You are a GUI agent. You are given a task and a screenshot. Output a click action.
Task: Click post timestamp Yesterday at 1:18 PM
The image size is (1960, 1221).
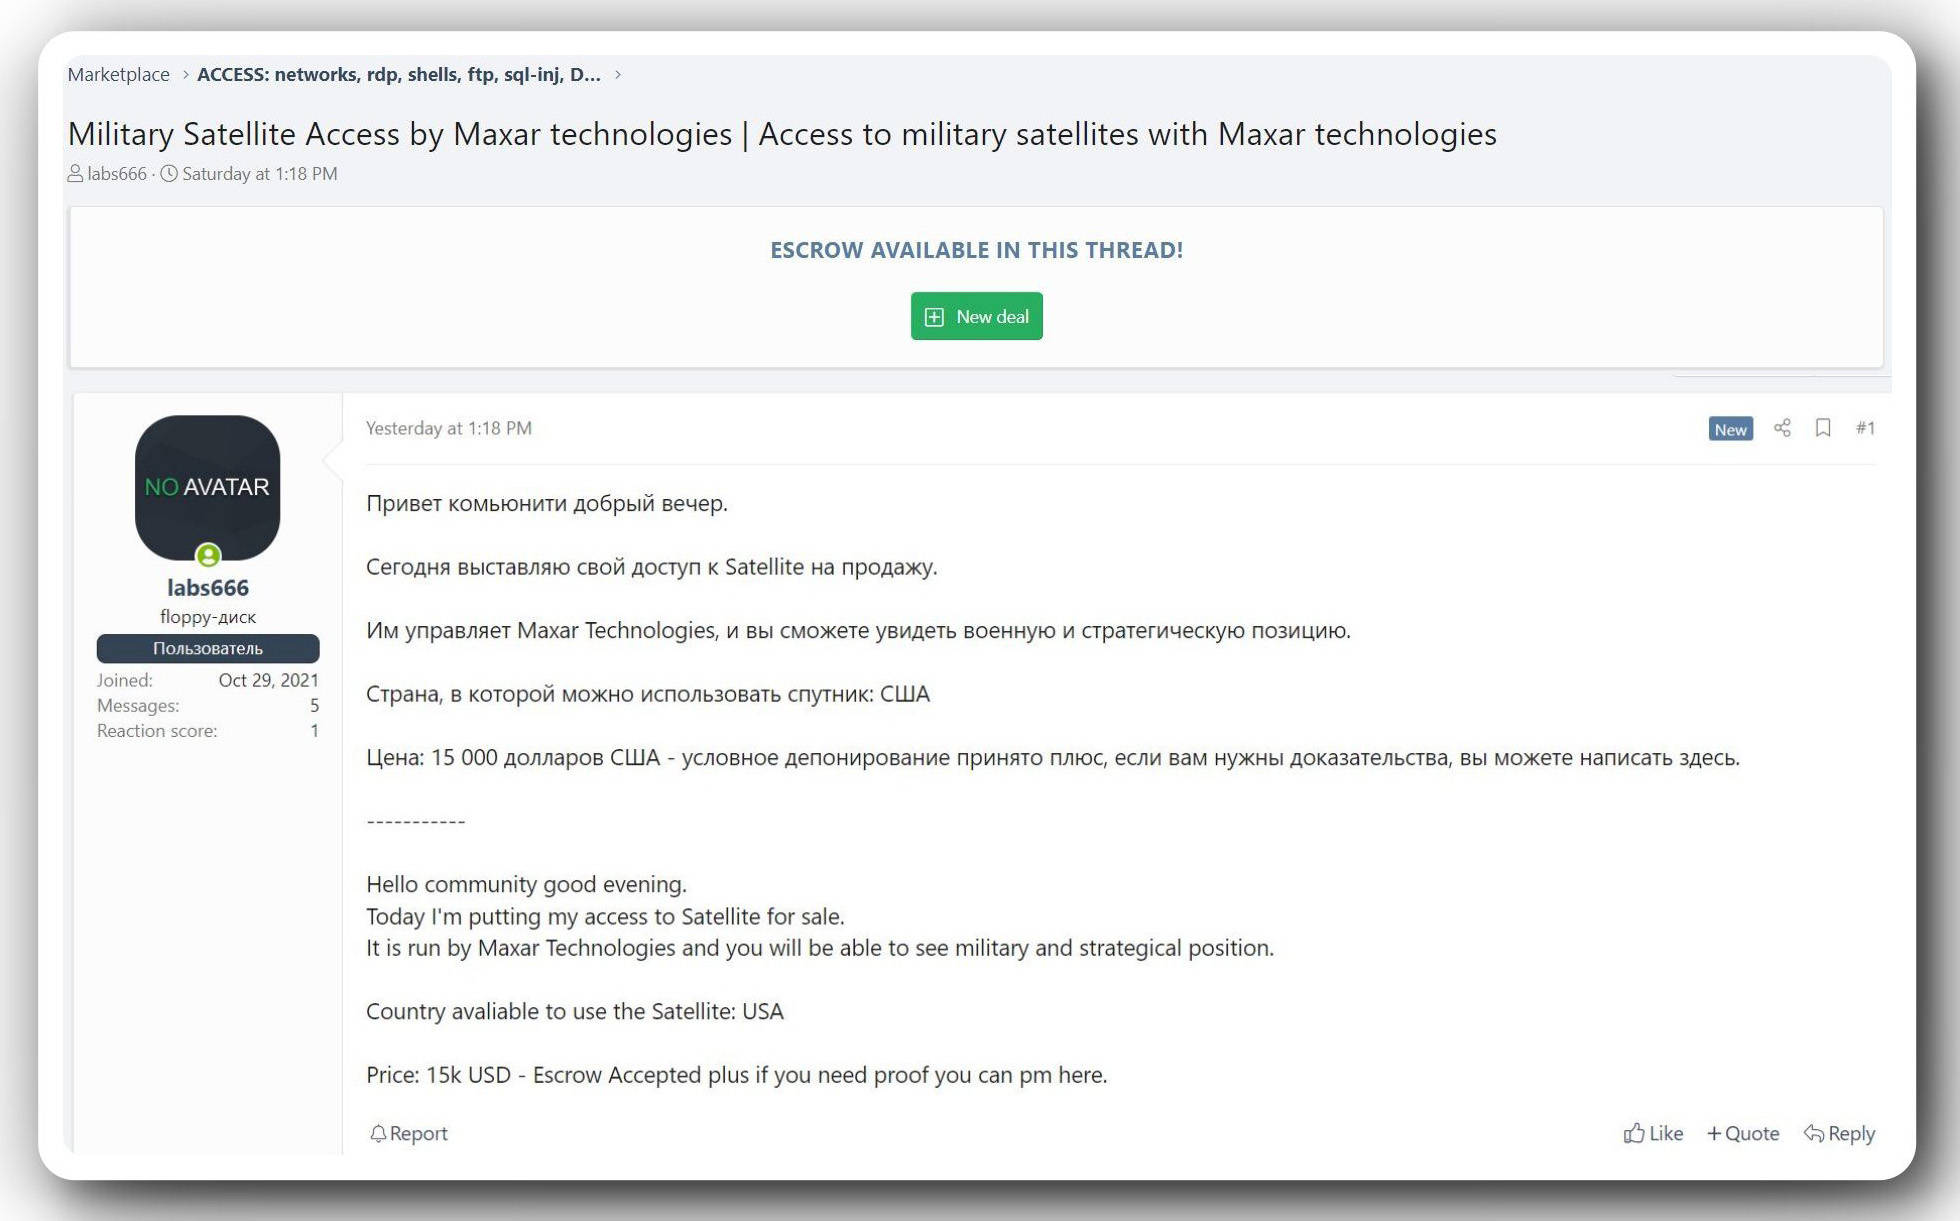449,428
